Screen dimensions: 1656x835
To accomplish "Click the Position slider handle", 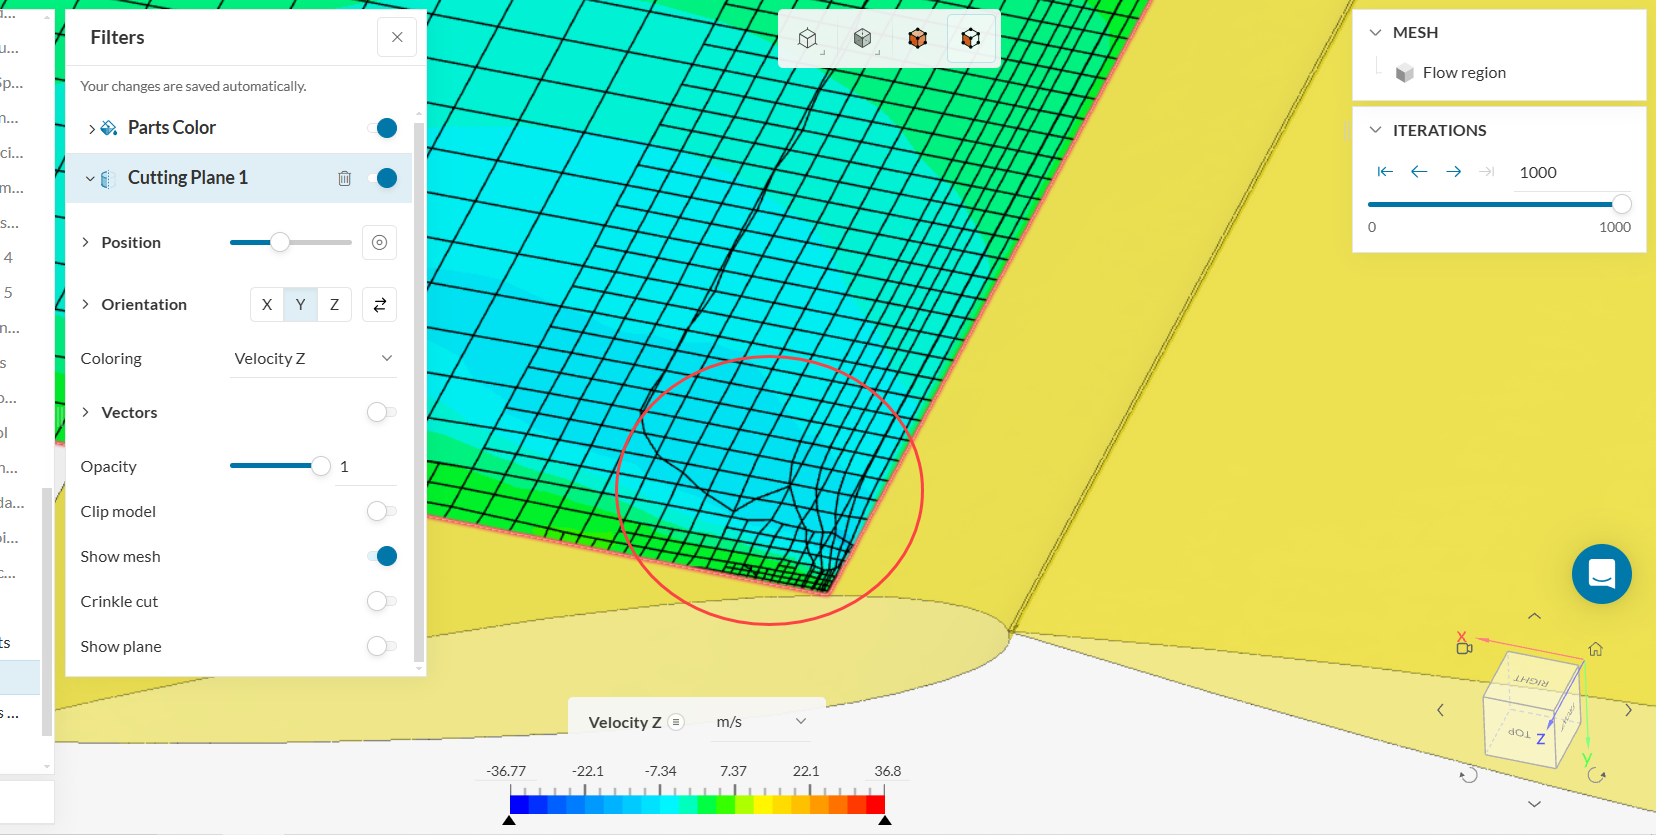I will click(x=280, y=242).
